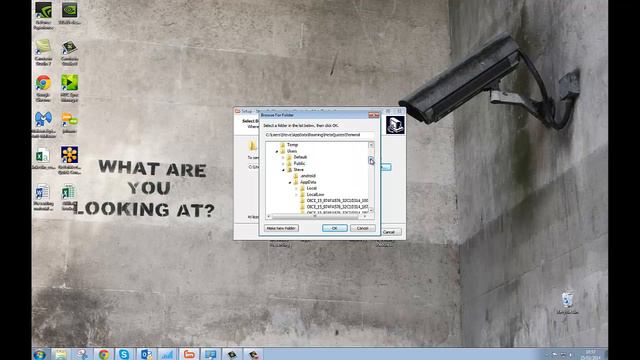Open the blue icon with orange dots shortcut
The width and height of the screenshot is (640, 360).
click(69, 160)
